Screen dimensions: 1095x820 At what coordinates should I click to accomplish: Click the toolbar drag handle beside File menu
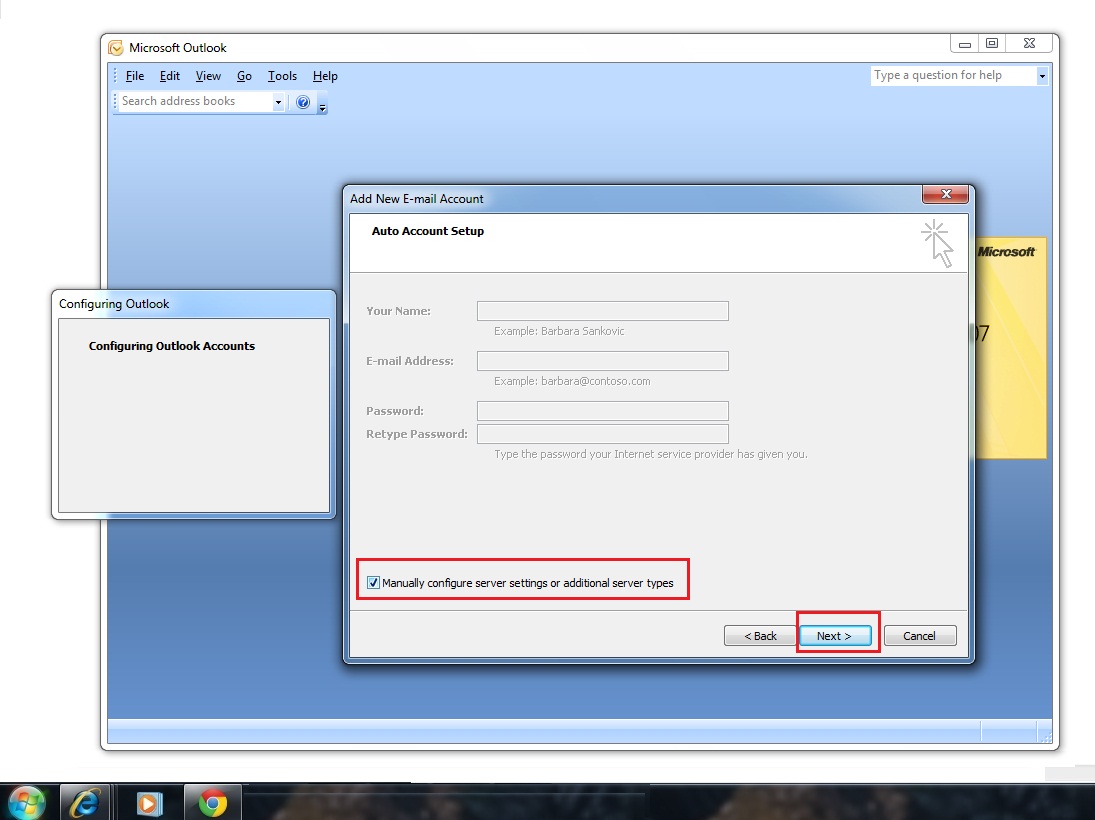(115, 75)
